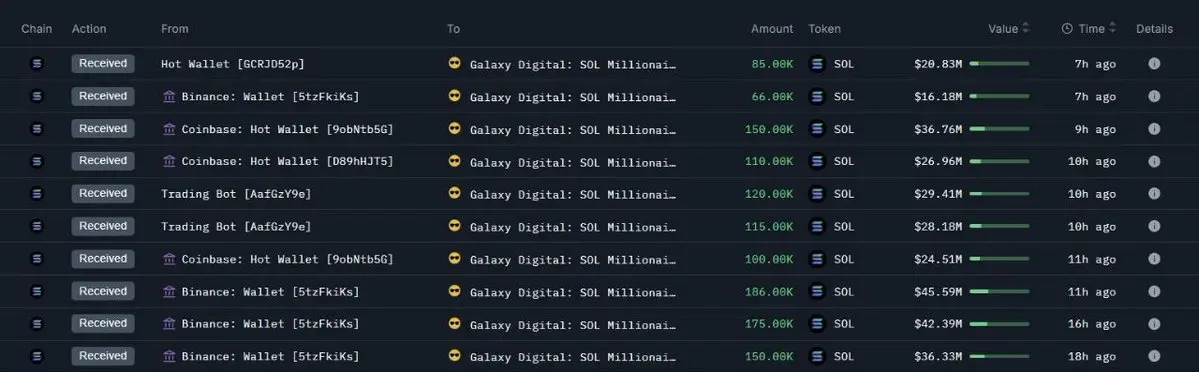
Task: Click SOL token icon in the 186.00K row
Action: click(x=817, y=292)
